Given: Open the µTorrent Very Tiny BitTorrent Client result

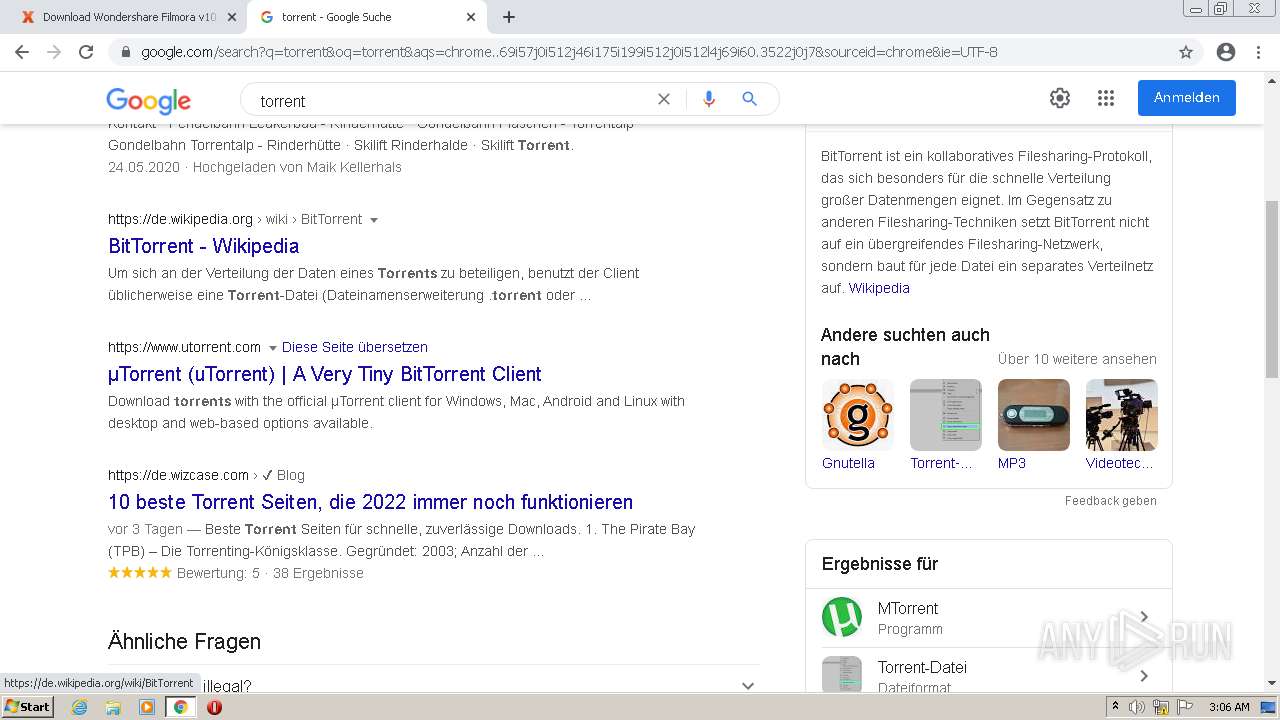Looking at the screenshot, I should coord(325,374).
